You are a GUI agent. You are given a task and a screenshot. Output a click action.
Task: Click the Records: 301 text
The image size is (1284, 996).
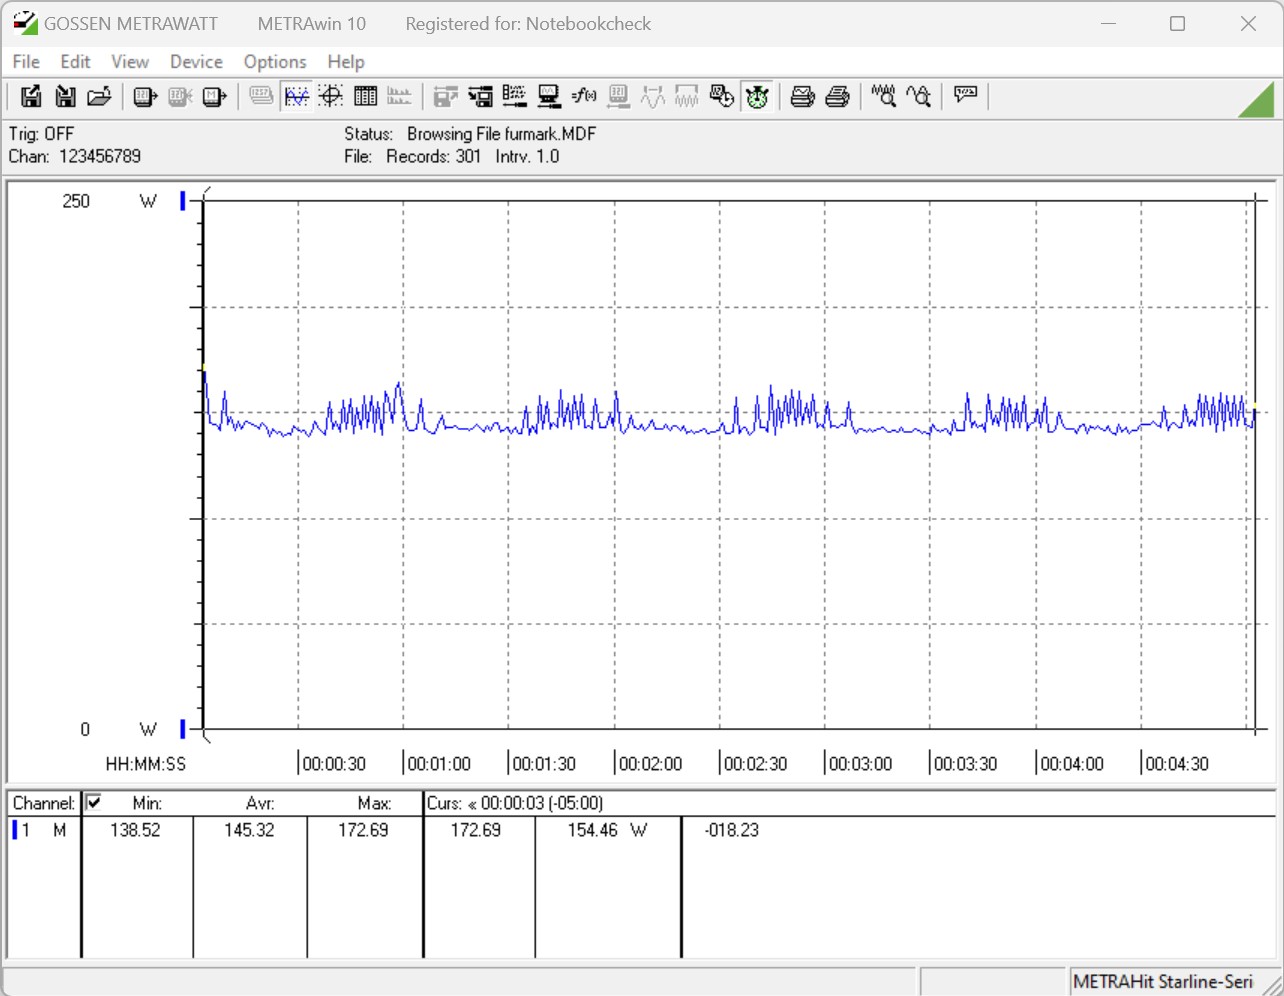tap(434, 156)
